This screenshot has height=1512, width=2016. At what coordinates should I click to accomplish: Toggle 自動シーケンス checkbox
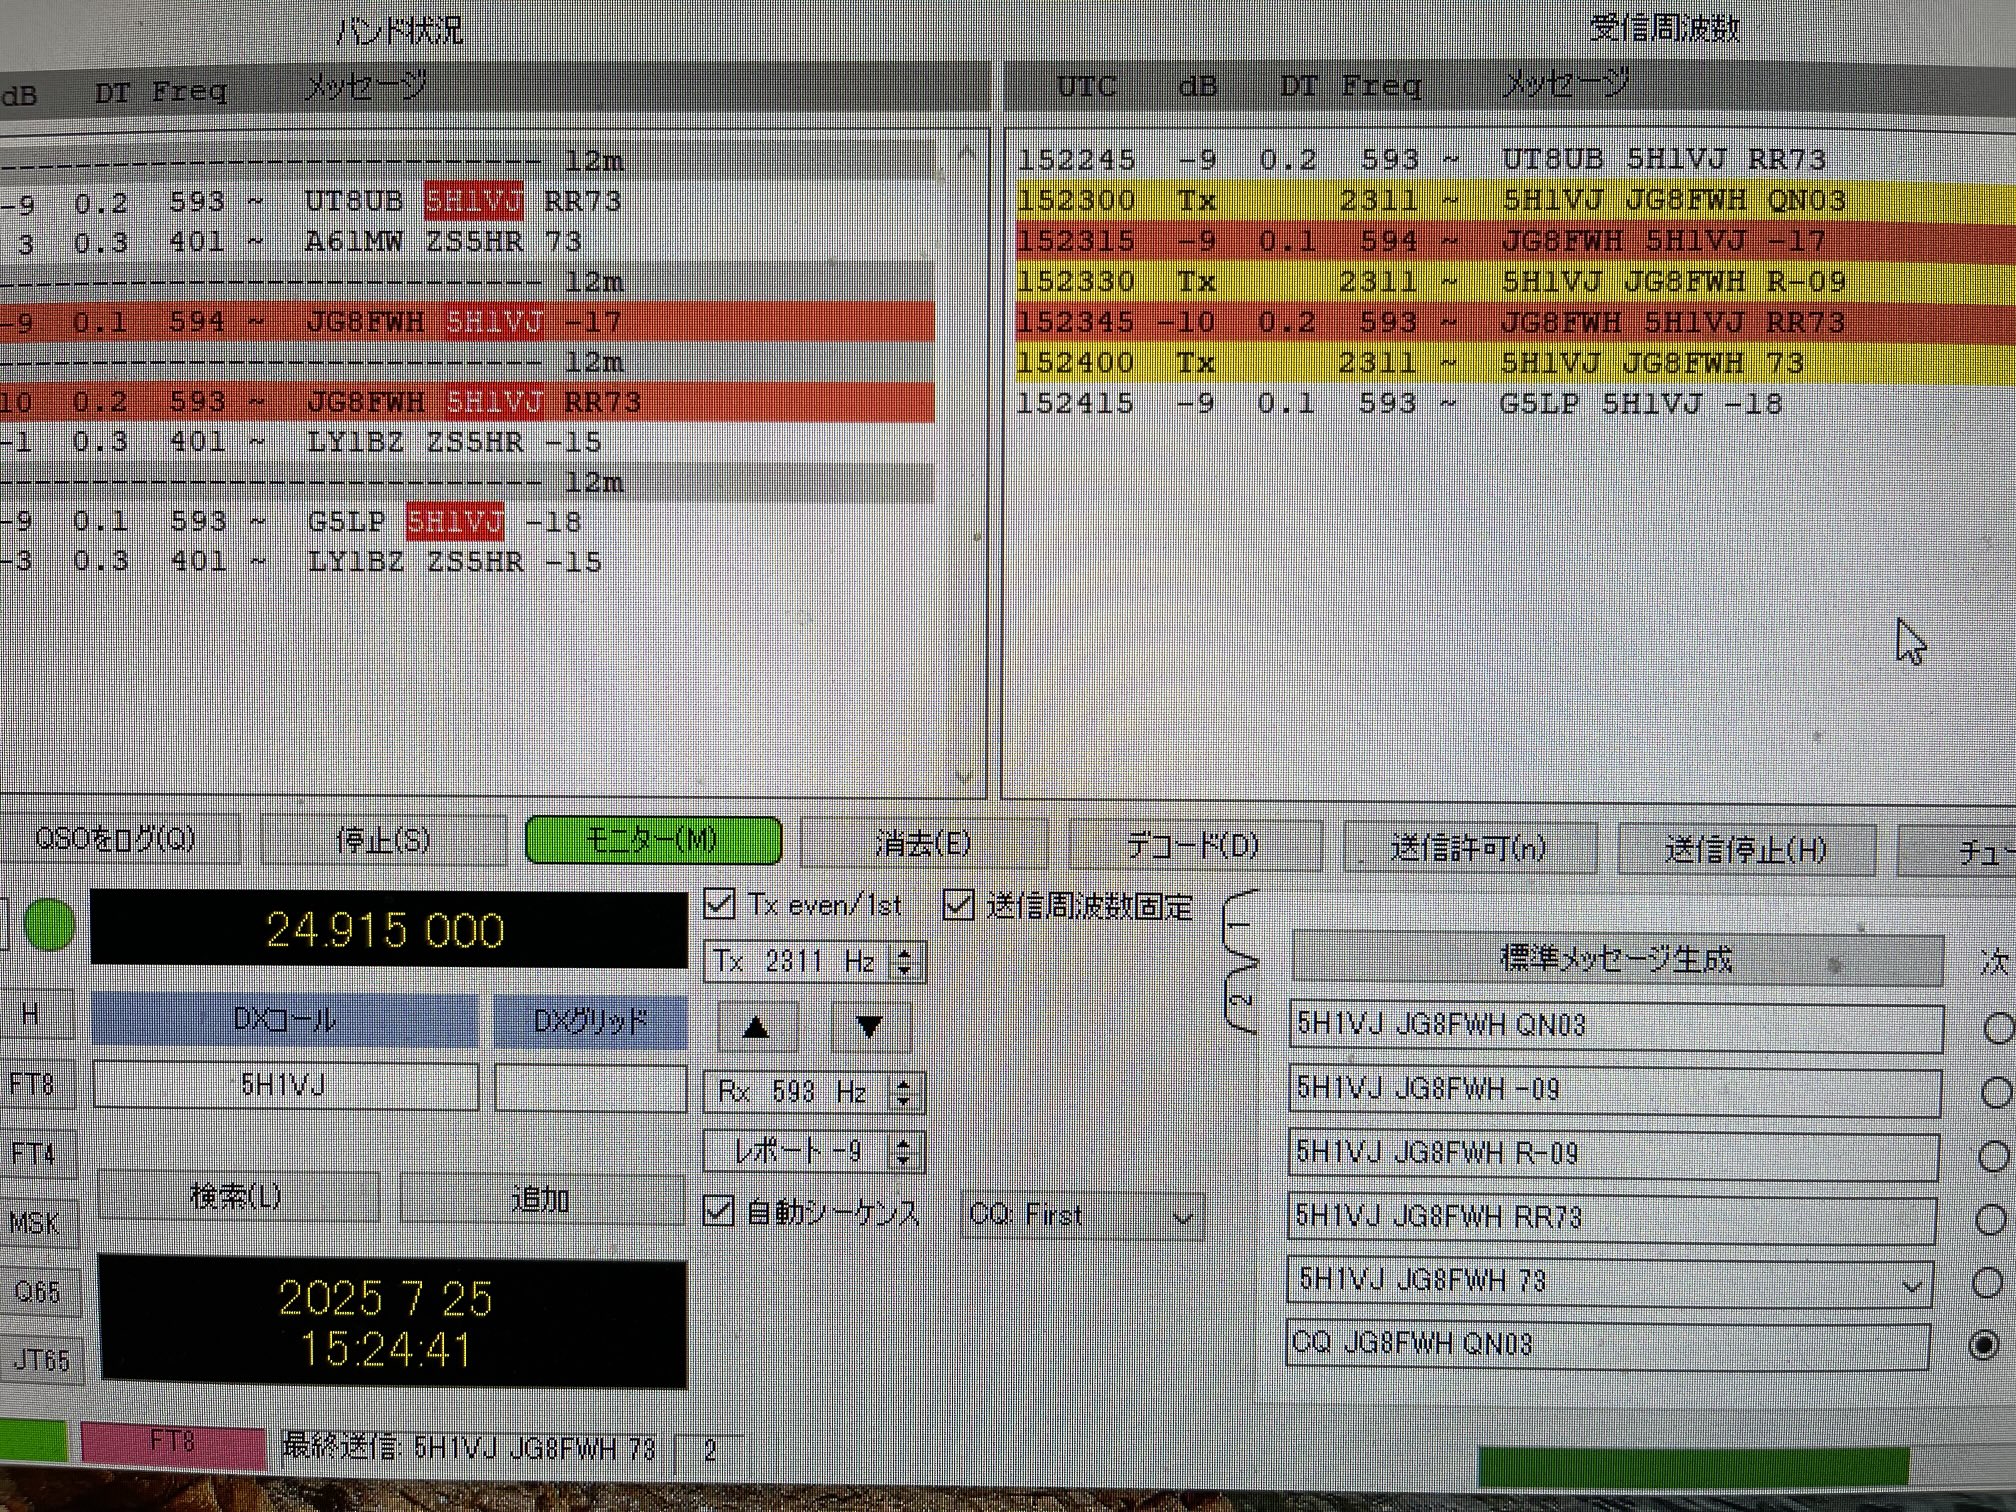719,1212
